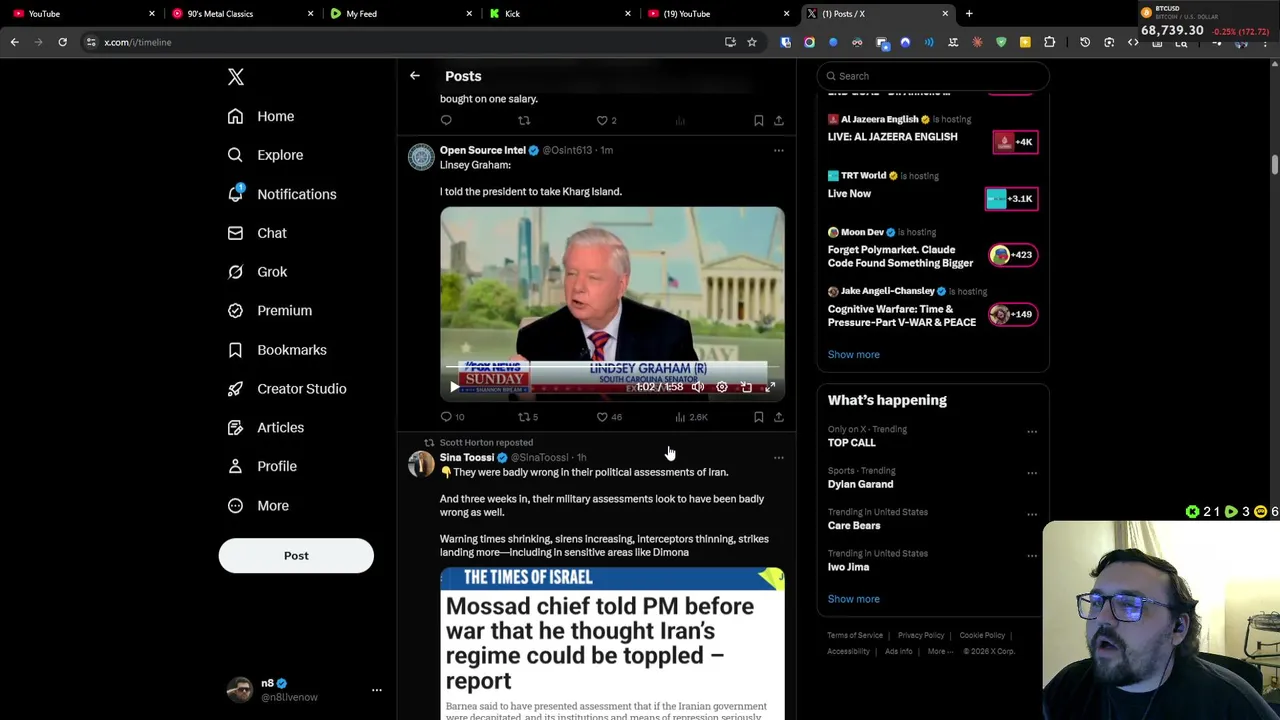The image size is (1280, 720).
Task: Open Bookmarks from the sidebar
Action: point(277,350)
